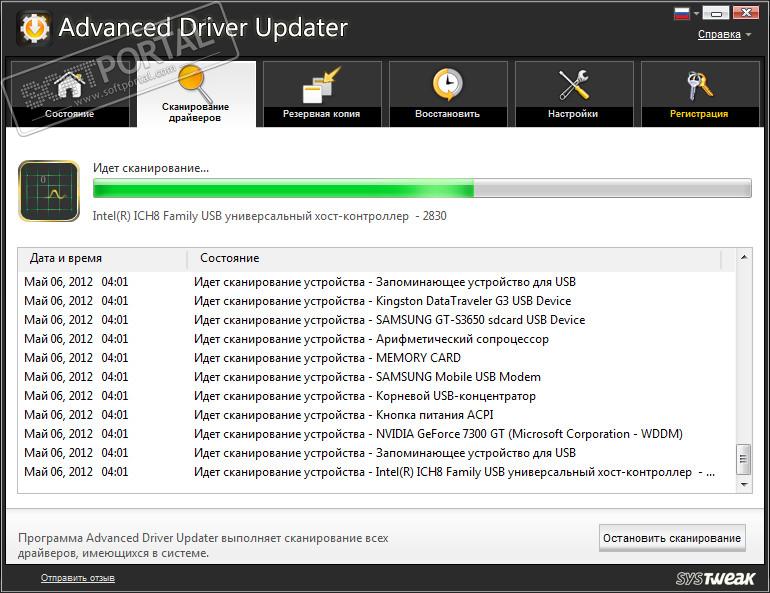Minimize the Advanced Driver Updater window
The width and height of the screenshot is (770, 593).
point(715,13)
